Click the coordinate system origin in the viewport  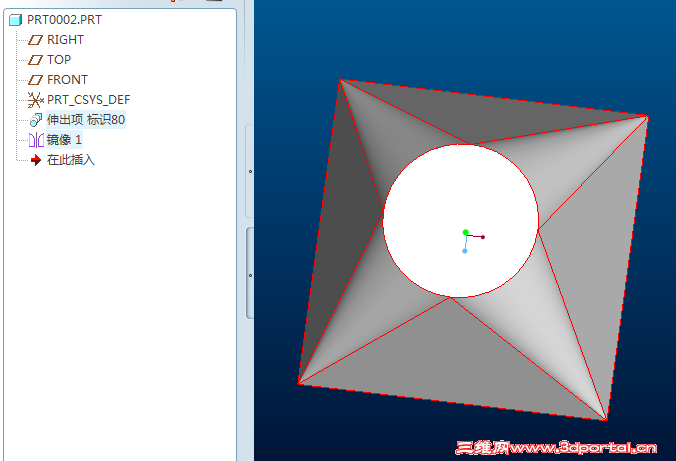point(466,232)
